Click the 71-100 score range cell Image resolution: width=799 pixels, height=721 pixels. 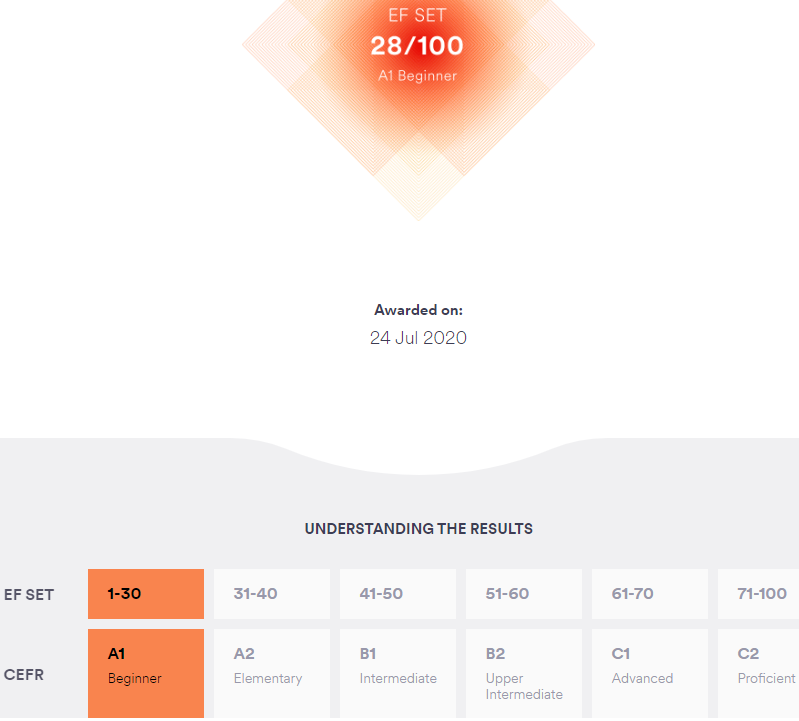click(x=758, y=594)
